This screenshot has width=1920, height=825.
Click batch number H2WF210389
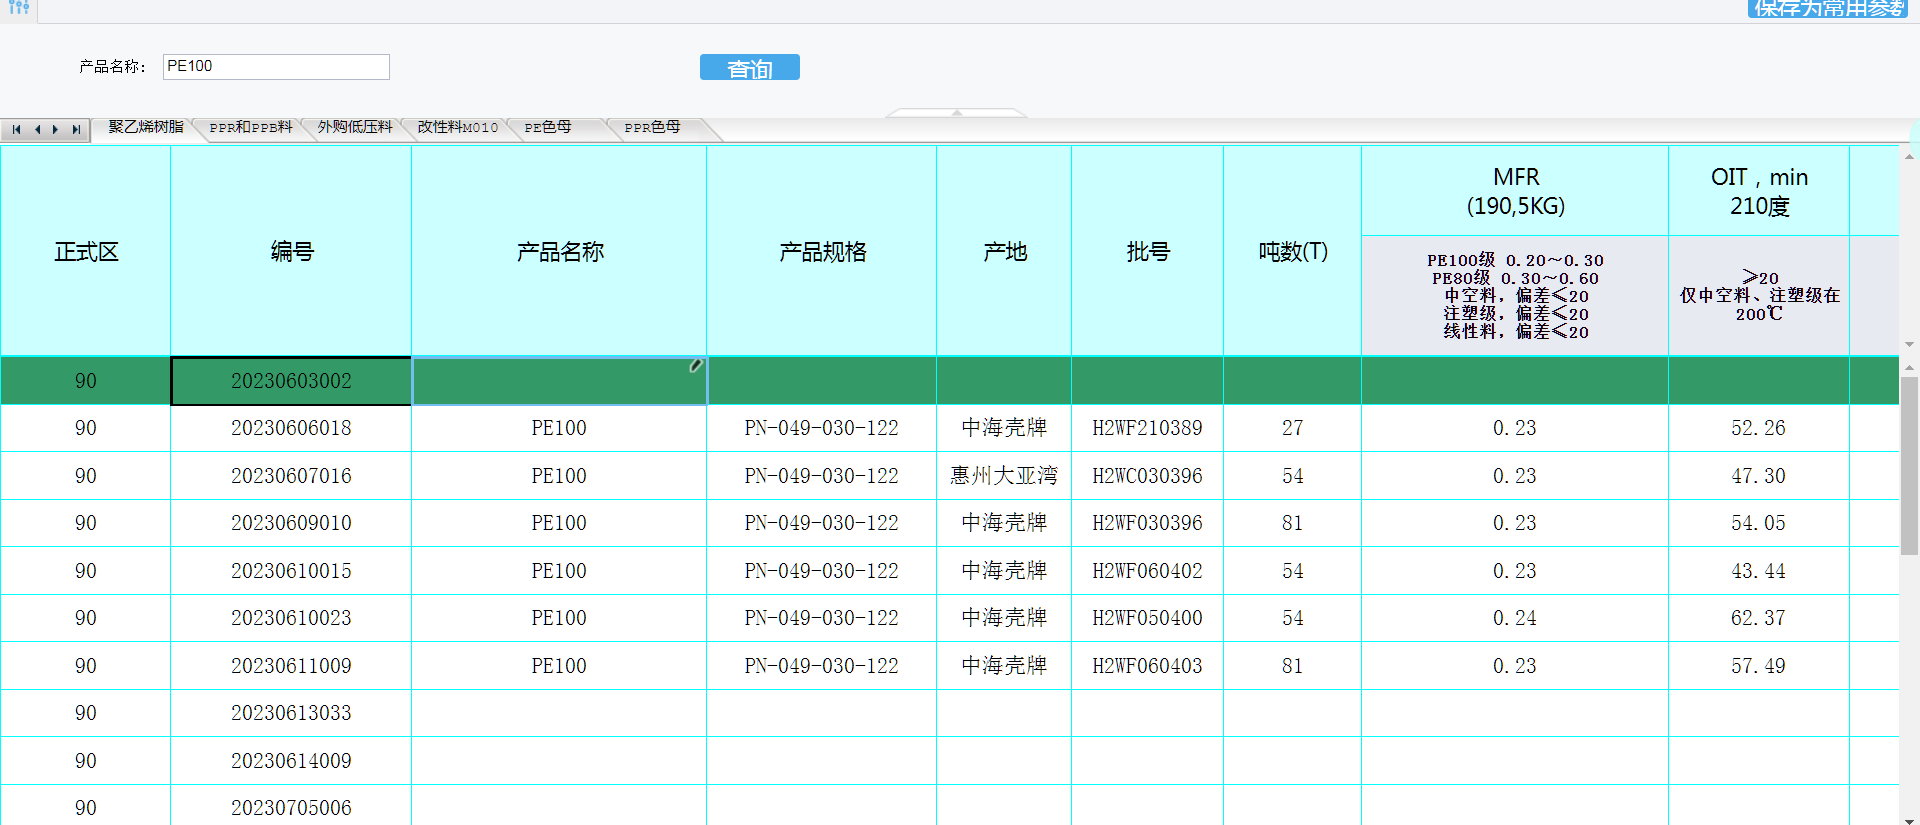pos(1148,428)
